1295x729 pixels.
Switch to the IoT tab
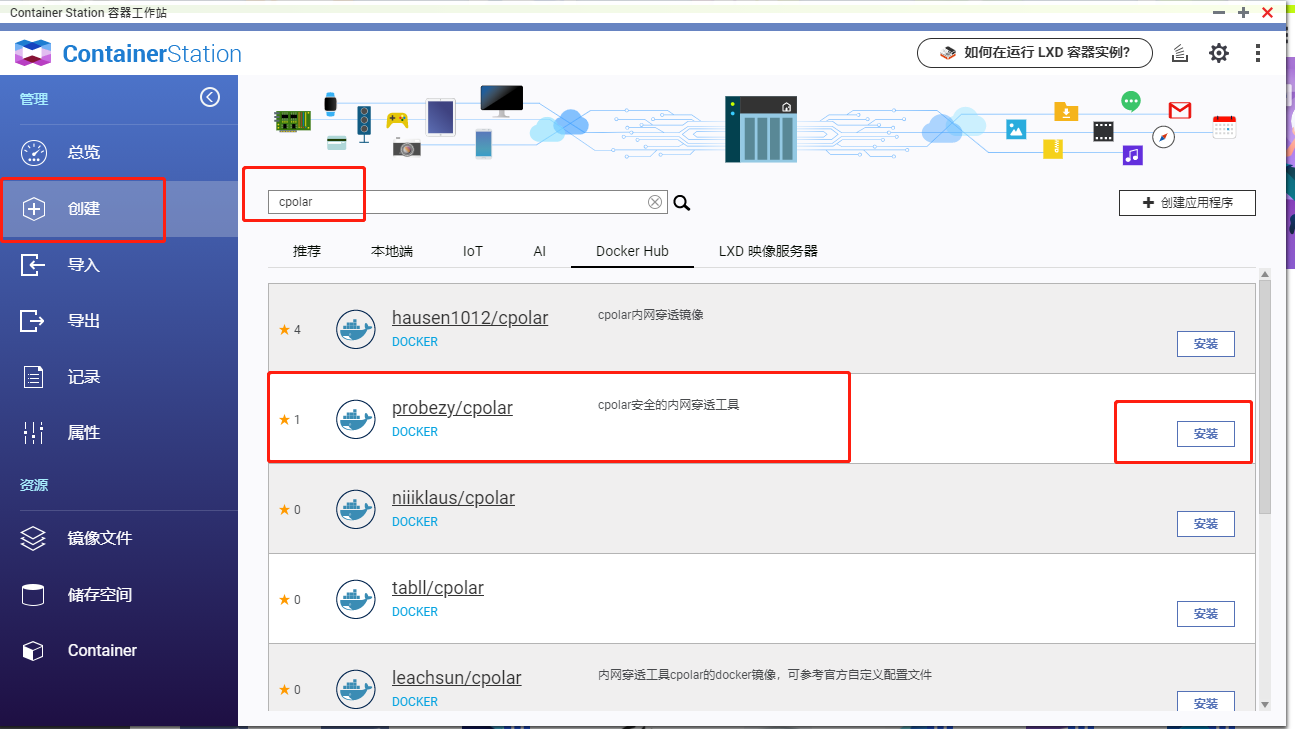coord(473,251)
